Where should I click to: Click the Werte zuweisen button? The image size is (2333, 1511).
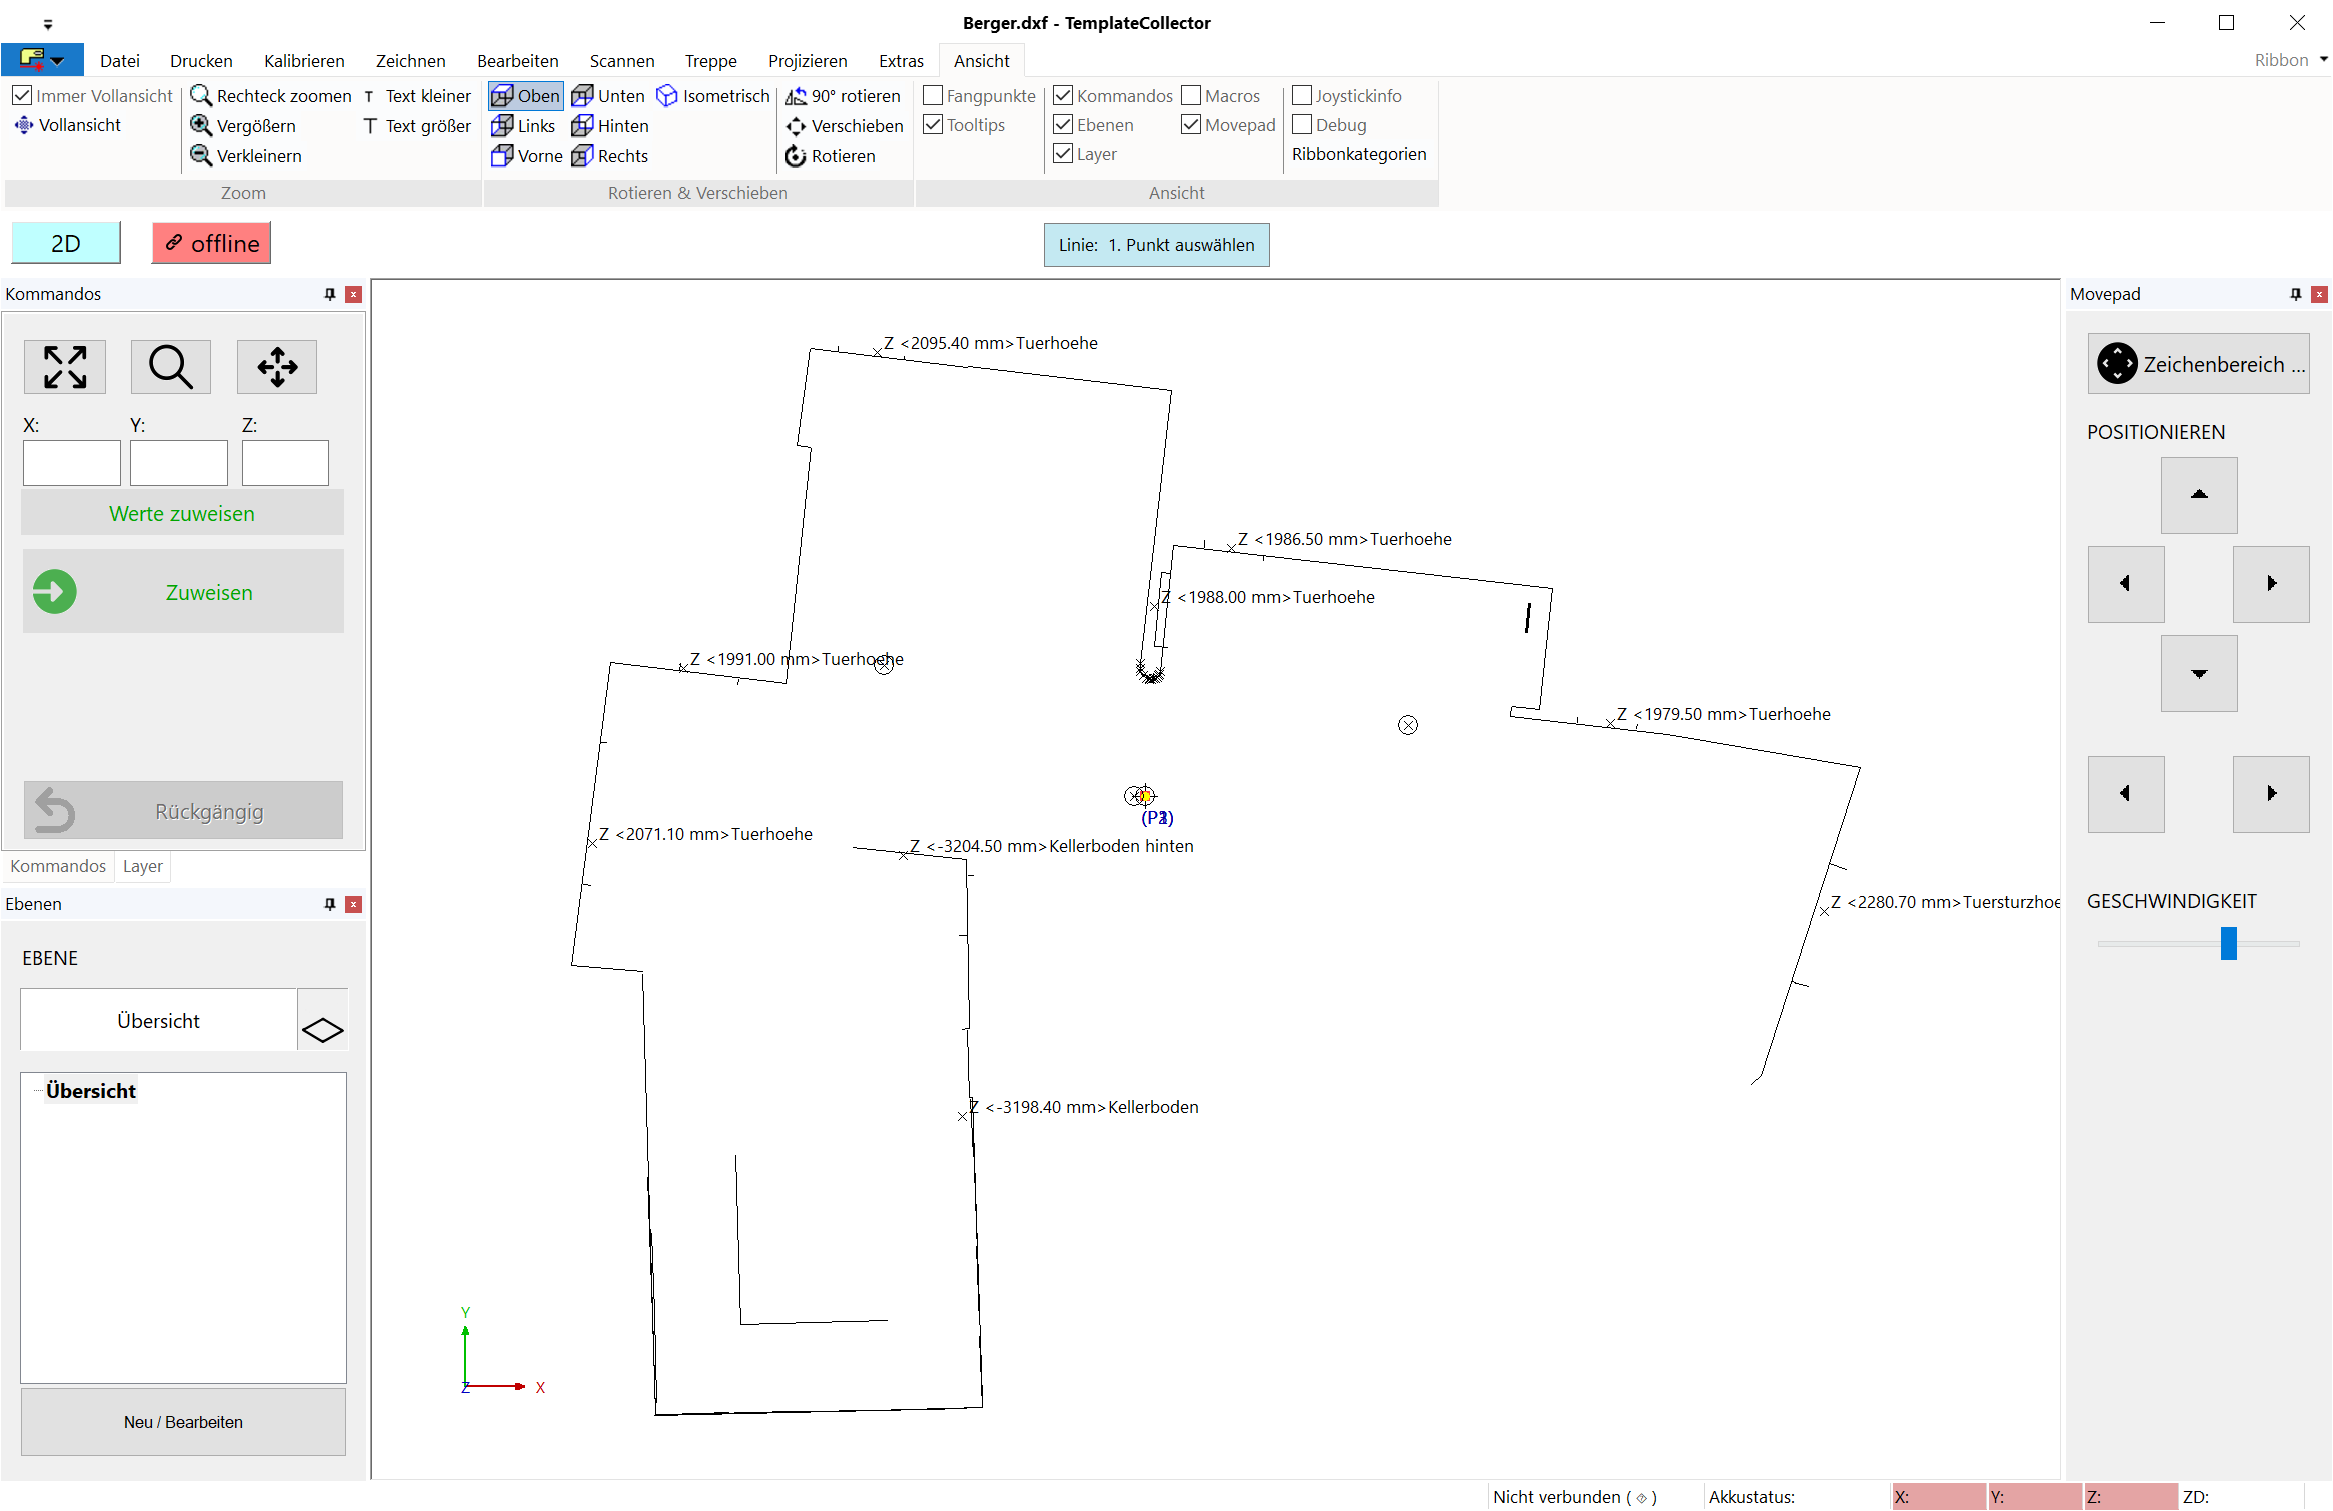[x=182, y=513]
